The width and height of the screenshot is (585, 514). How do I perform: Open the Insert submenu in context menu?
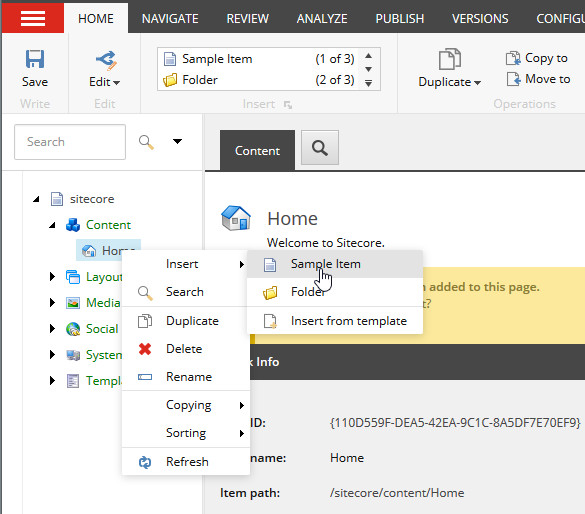coord(185,264)
